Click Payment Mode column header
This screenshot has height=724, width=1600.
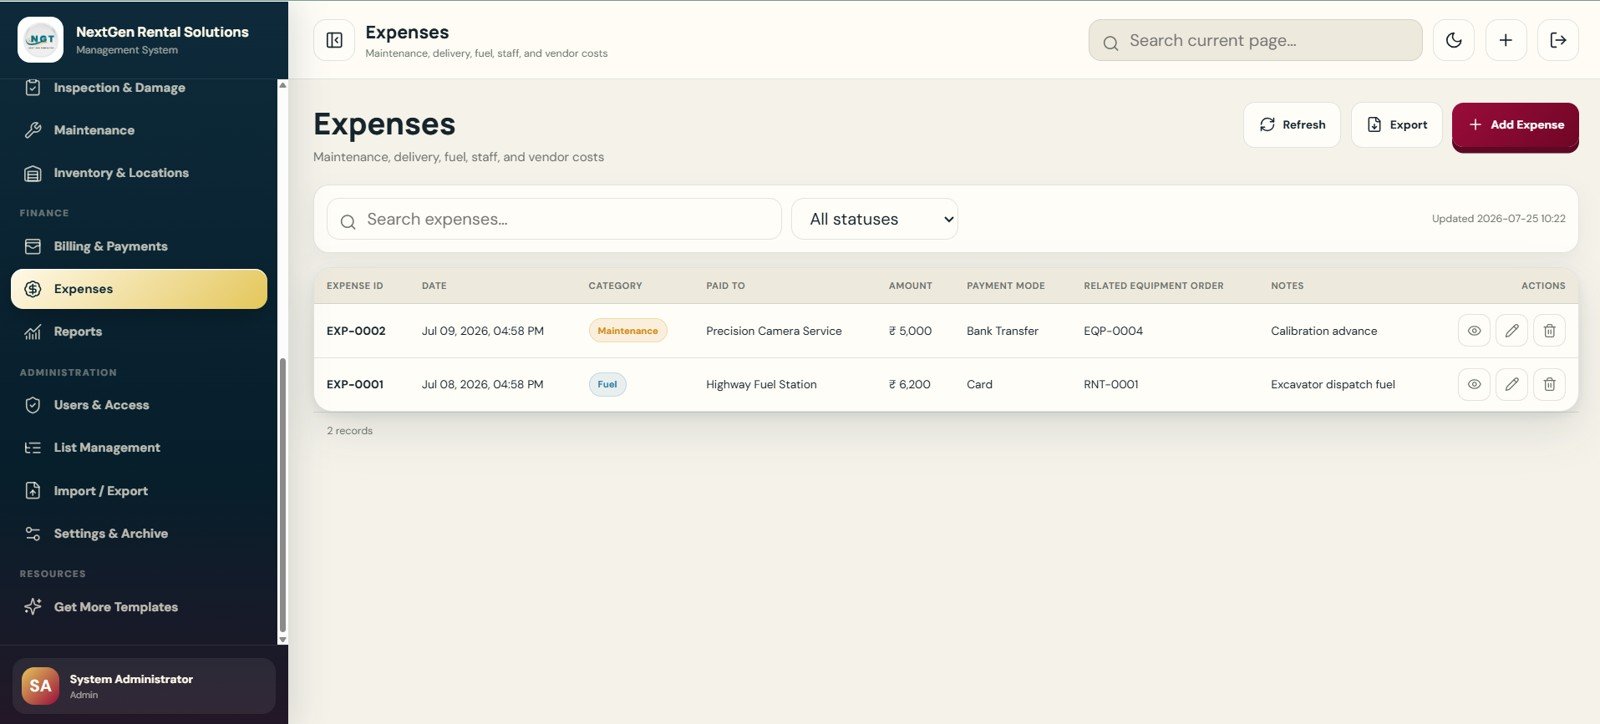pos(1005,286)
